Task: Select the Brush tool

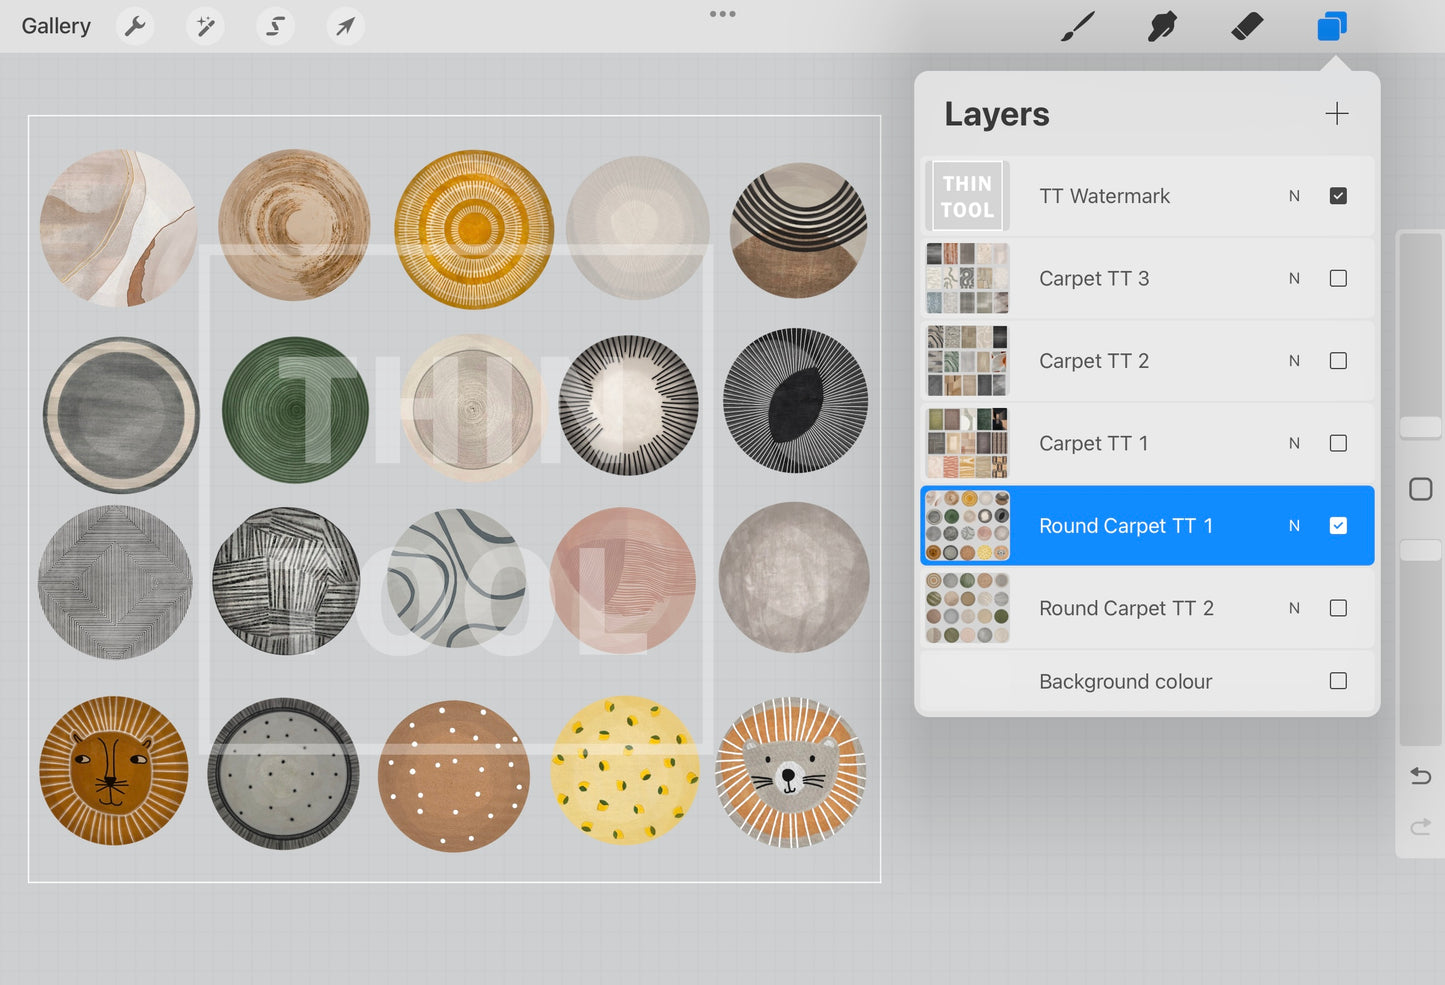Action: (x=1077, y=26)
